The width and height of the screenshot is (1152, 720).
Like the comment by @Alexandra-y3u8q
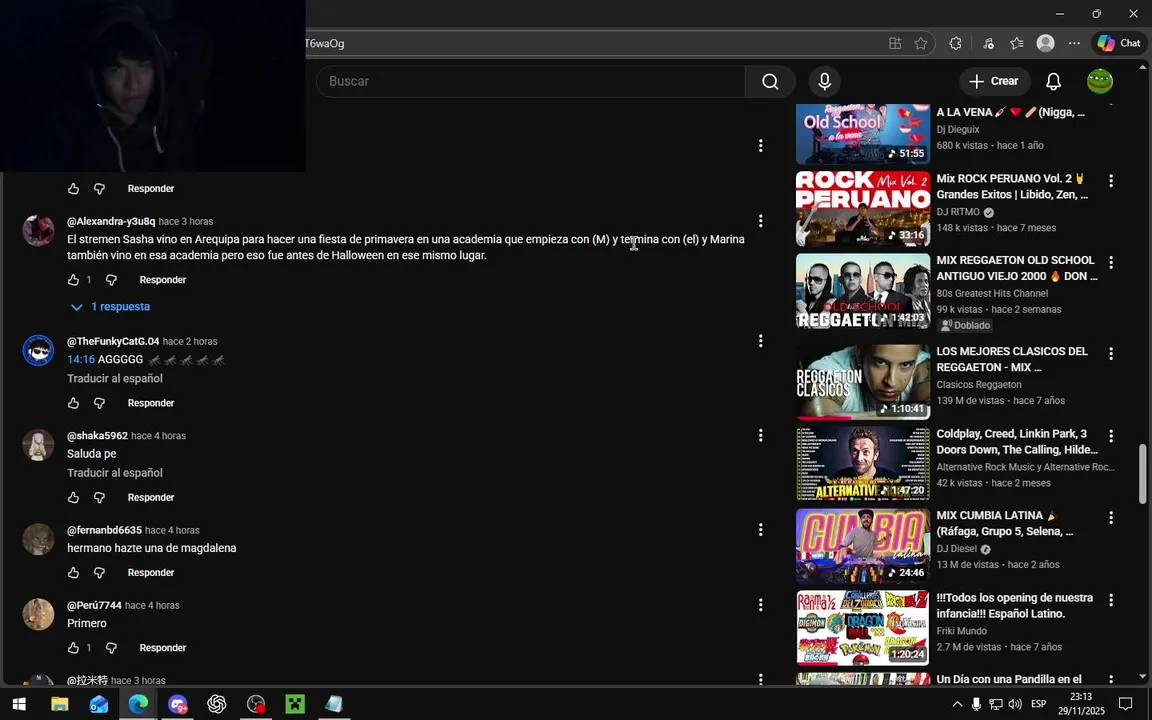[73, 280]
